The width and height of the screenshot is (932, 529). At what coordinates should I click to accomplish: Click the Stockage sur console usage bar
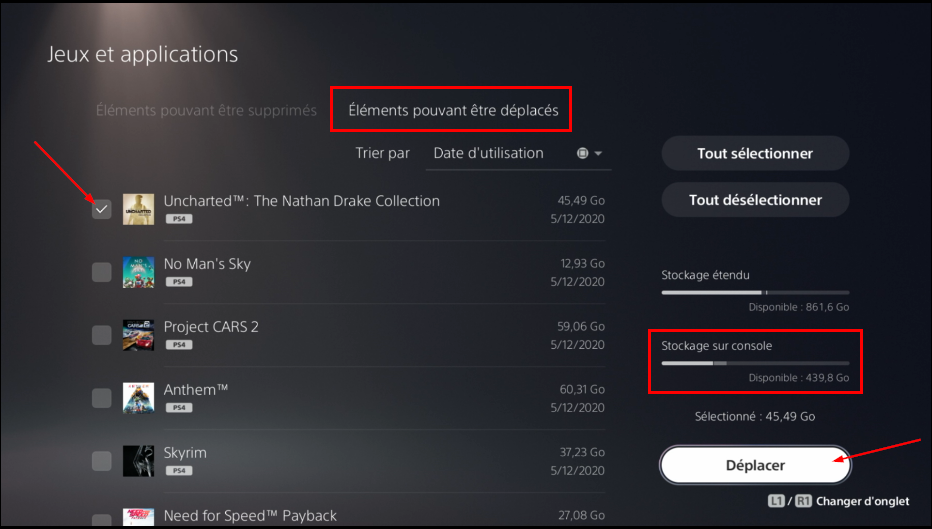click(755, 363)
